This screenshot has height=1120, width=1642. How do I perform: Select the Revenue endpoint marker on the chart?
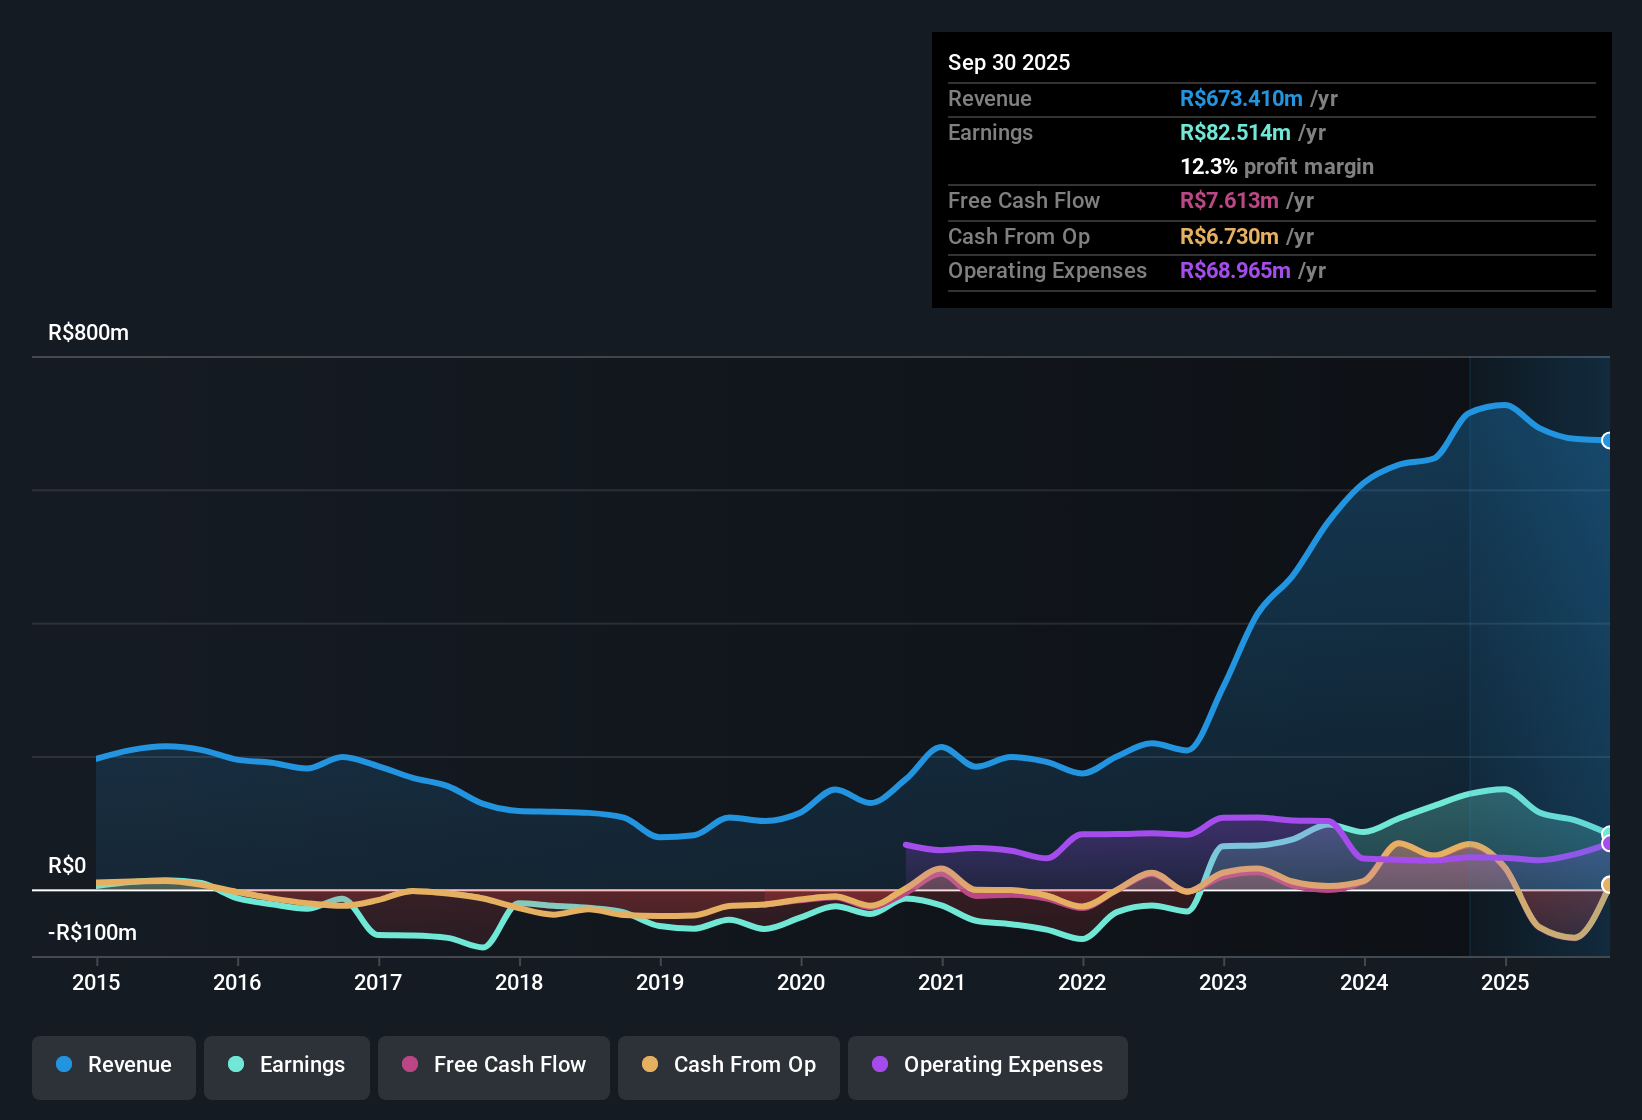tap(1608, 440)
